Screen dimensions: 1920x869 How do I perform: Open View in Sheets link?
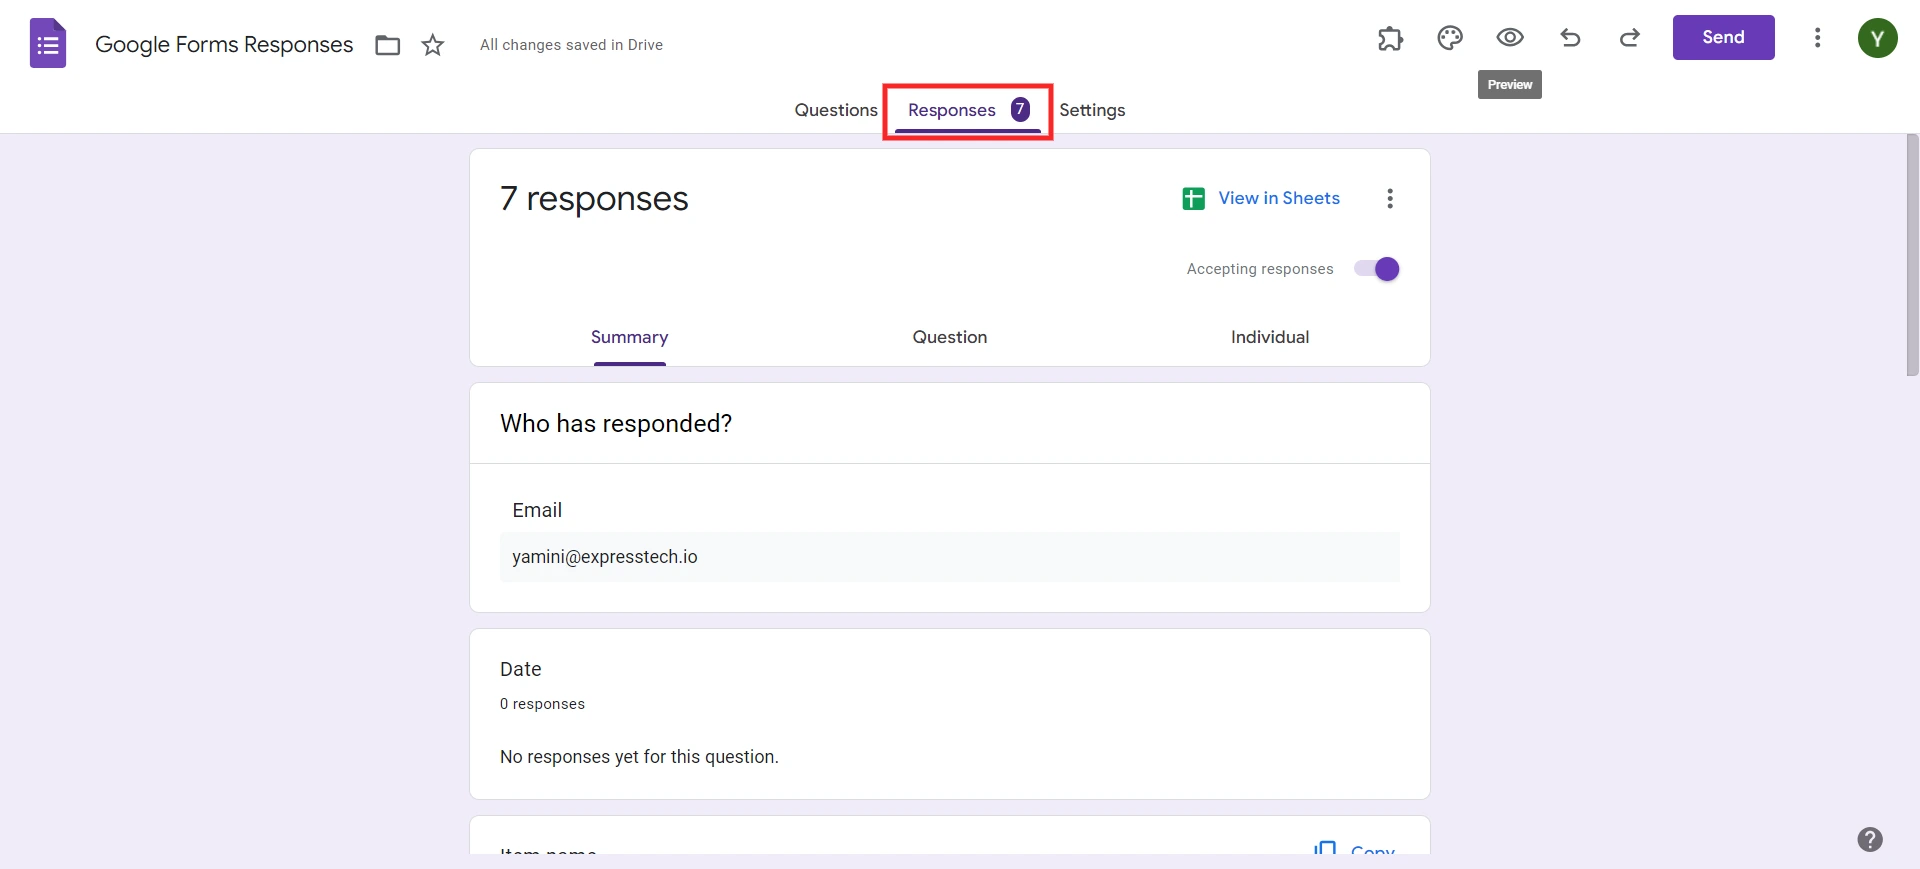click(x=1261, y=198)
